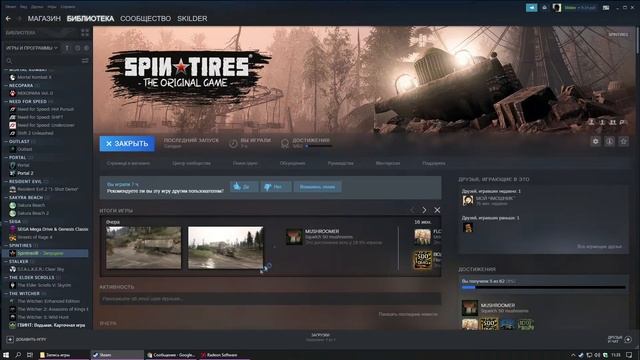Viewport: 640px width, 360px height.
Task: Open the advanced filter sliders icon
Action: [x=85, y=61]
